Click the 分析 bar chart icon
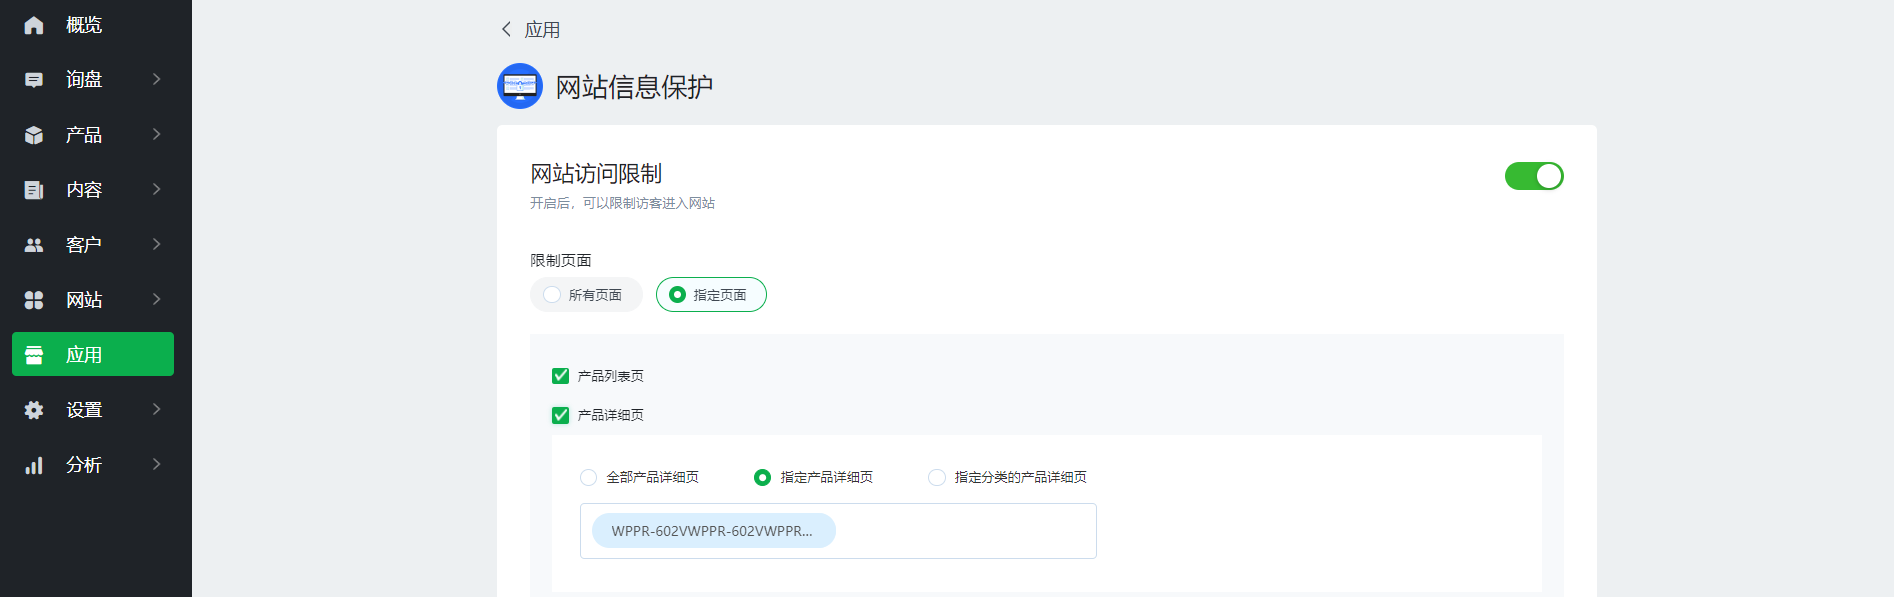 pos(34,465)
